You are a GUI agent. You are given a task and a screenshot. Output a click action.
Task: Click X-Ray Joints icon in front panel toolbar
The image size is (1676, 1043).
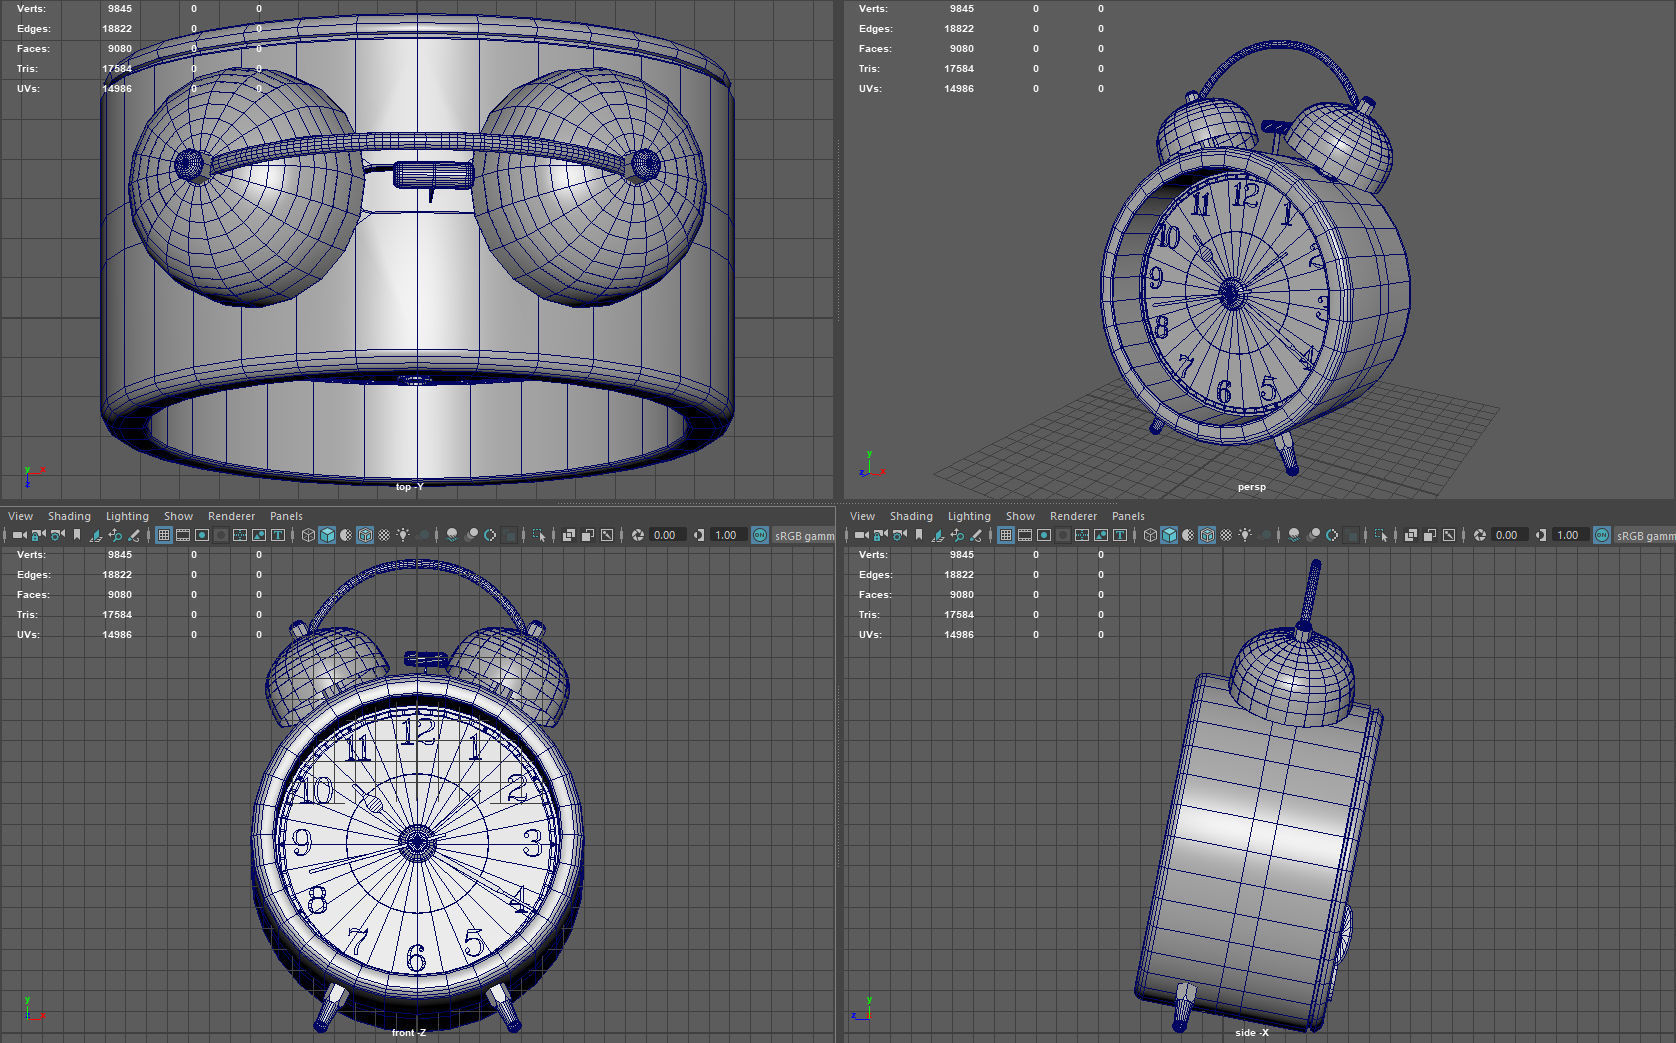tap(605, 535)
